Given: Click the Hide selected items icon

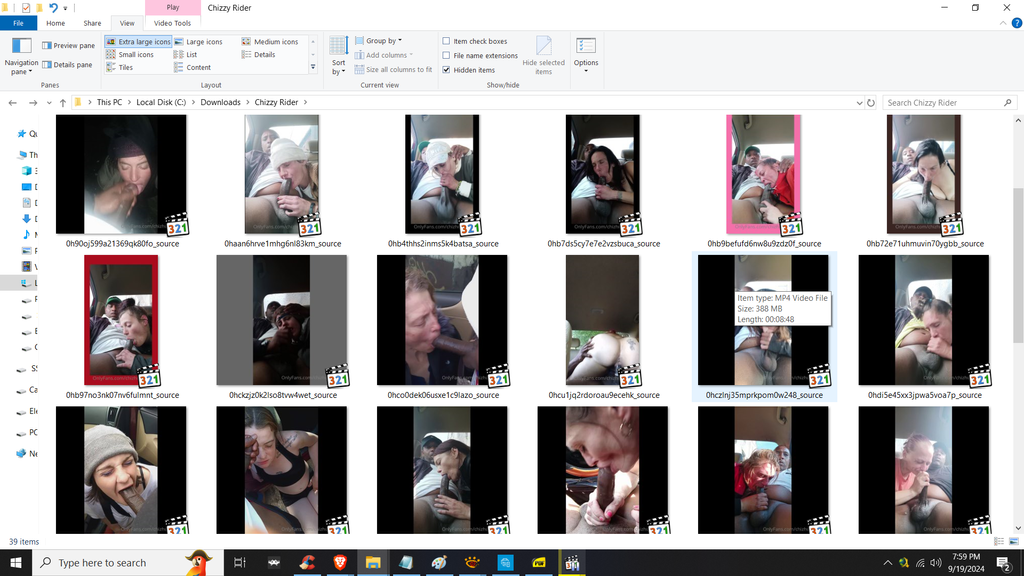Looking at the screenshot, I should pyautogui.click(x=543, y=55).
